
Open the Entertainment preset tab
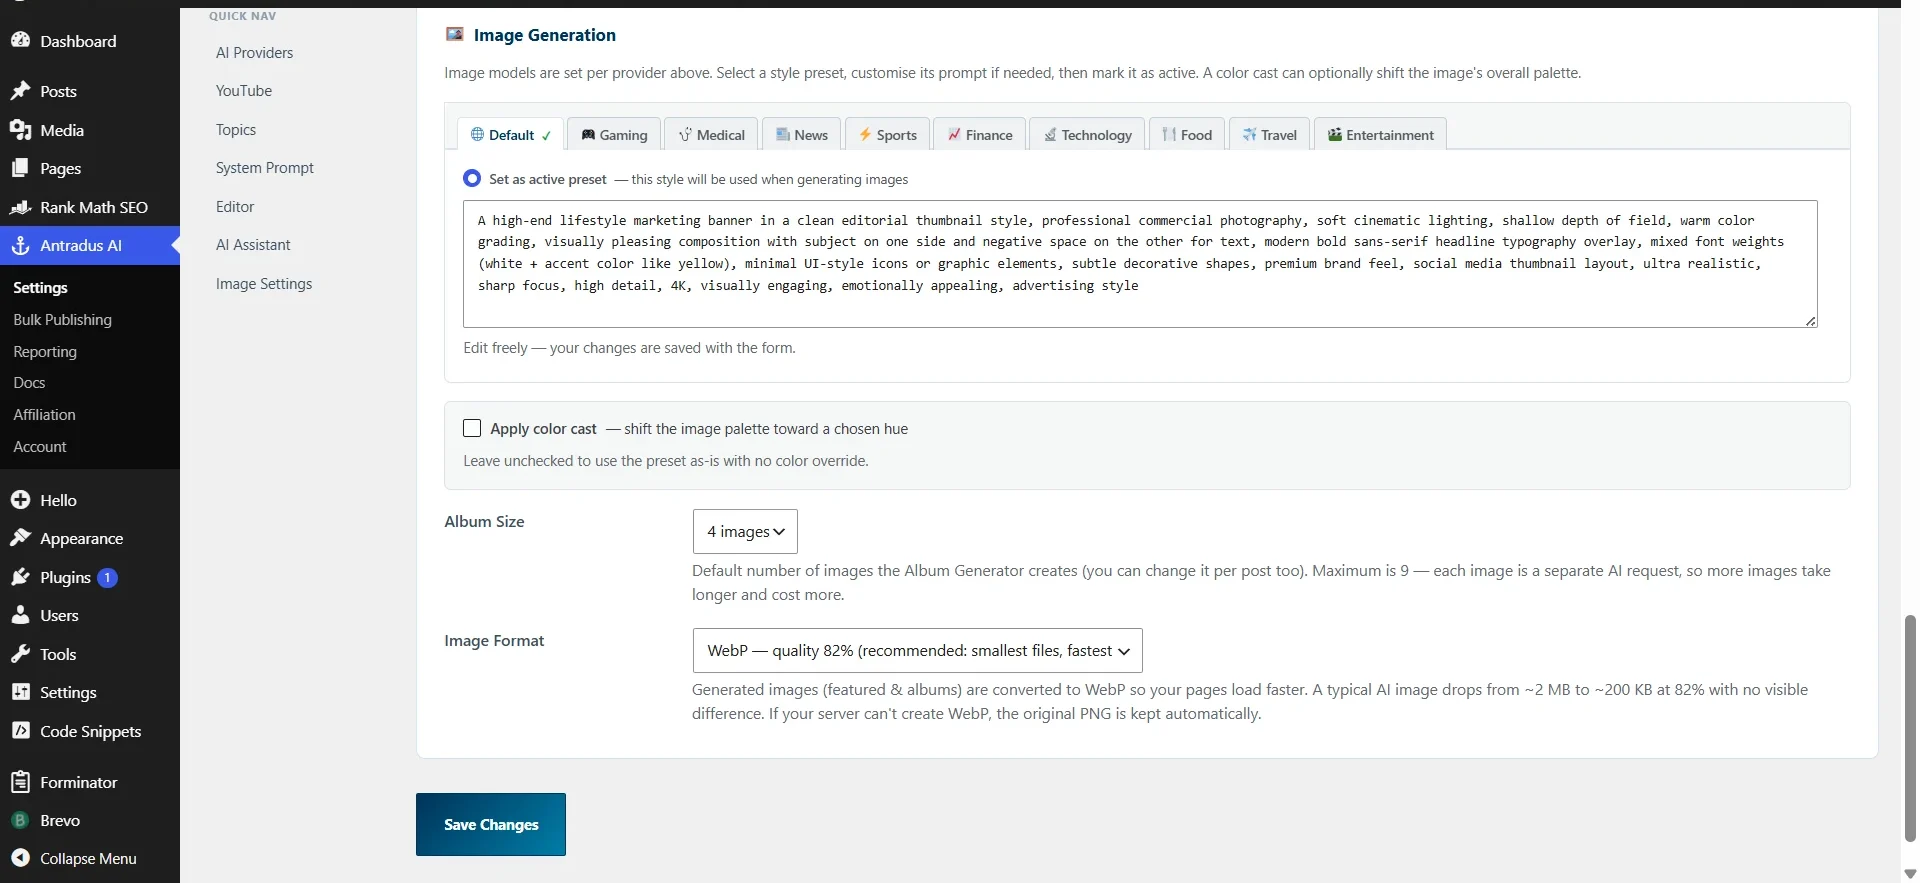(1380, 134)
